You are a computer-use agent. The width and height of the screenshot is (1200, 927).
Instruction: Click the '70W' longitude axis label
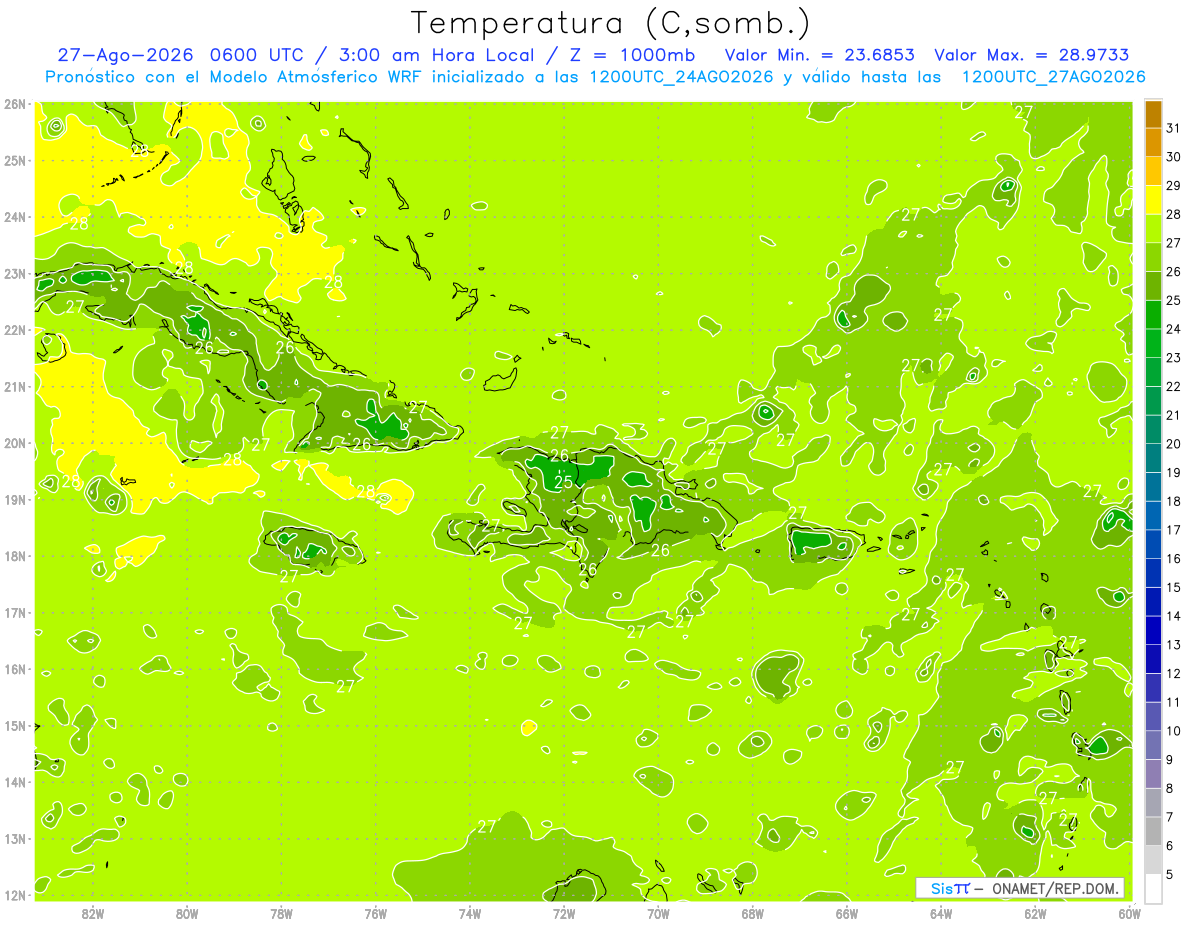pos(658,913)
